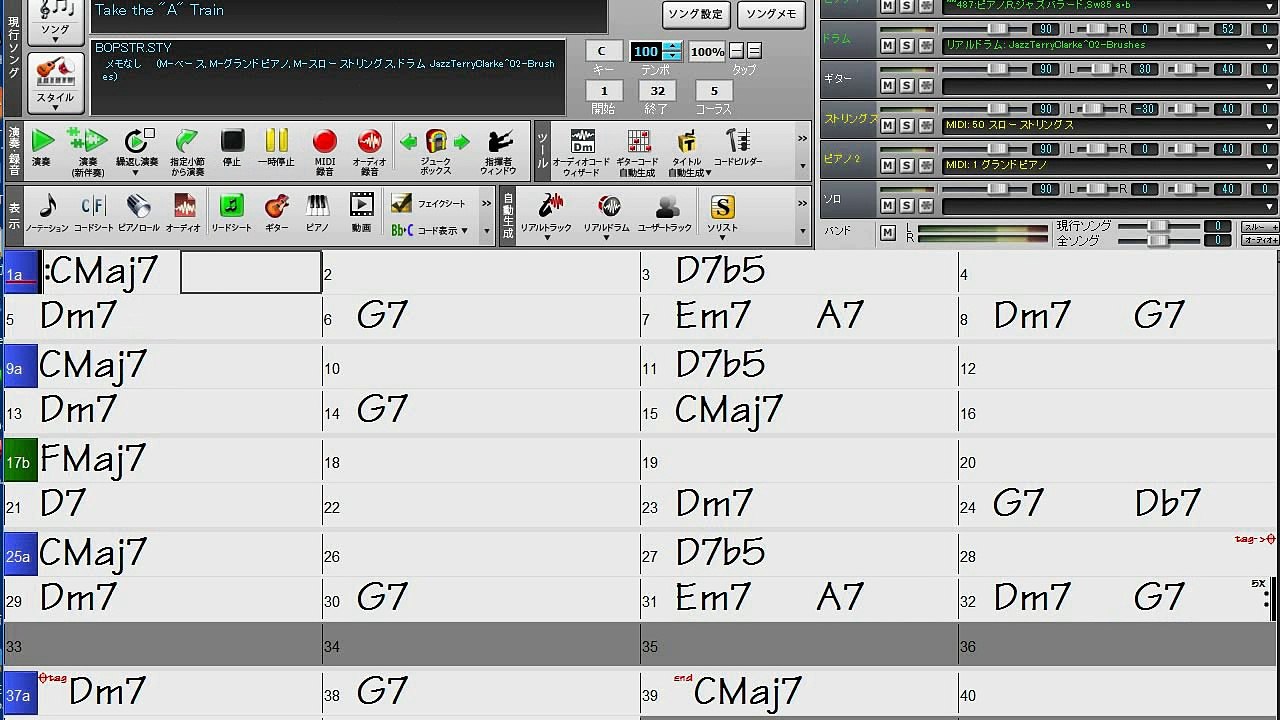Open the ギター track instrument dropdown
This screenshot has height=720, width=1280.
(1110, 85)
